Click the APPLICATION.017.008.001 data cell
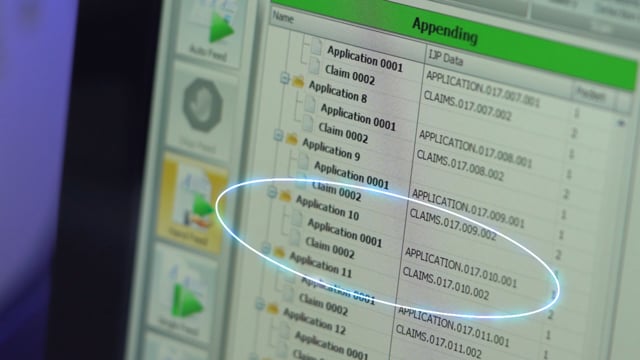The width and height of the screenshot is (640, 360). tap(476, 149)
